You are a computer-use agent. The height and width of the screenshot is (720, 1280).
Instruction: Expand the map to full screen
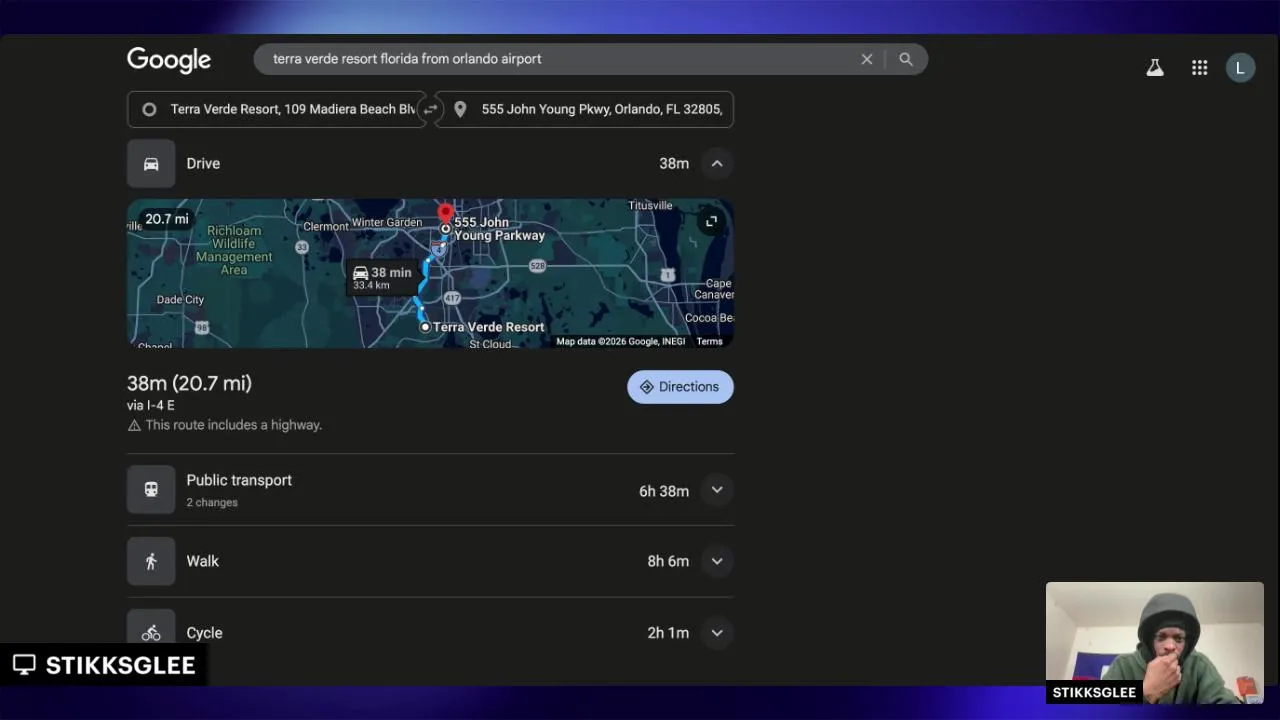pos(711,221)
